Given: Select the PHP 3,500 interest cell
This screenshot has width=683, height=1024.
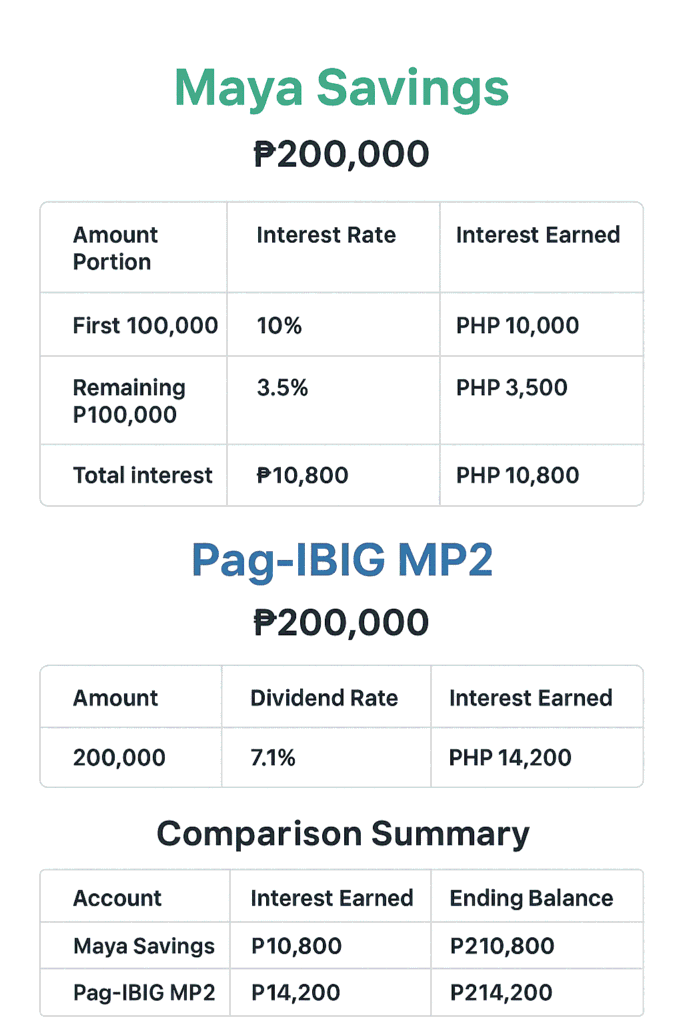Looking at the screenshot, I should tap(511, 387).
